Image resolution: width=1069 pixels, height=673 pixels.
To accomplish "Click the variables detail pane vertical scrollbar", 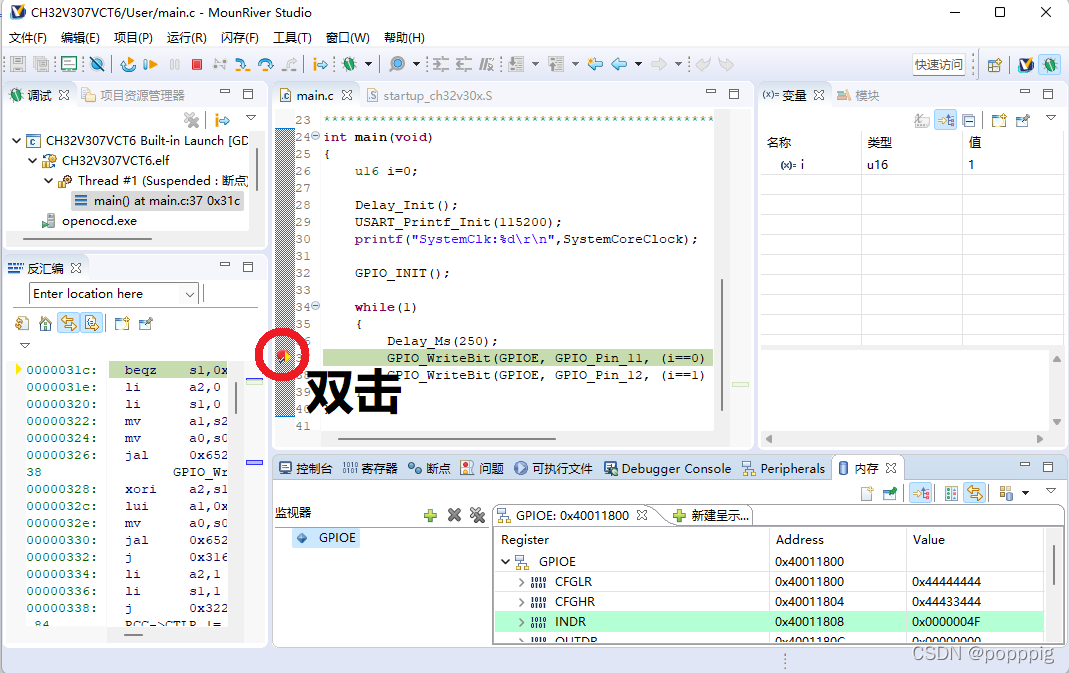I will pos(1057,390).
